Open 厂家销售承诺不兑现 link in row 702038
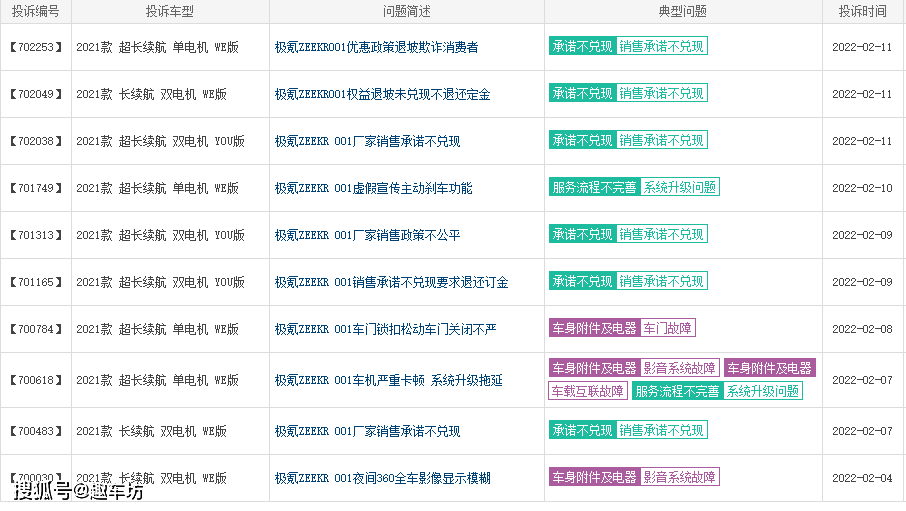The image size is (906, 511). tap(367, 141)
